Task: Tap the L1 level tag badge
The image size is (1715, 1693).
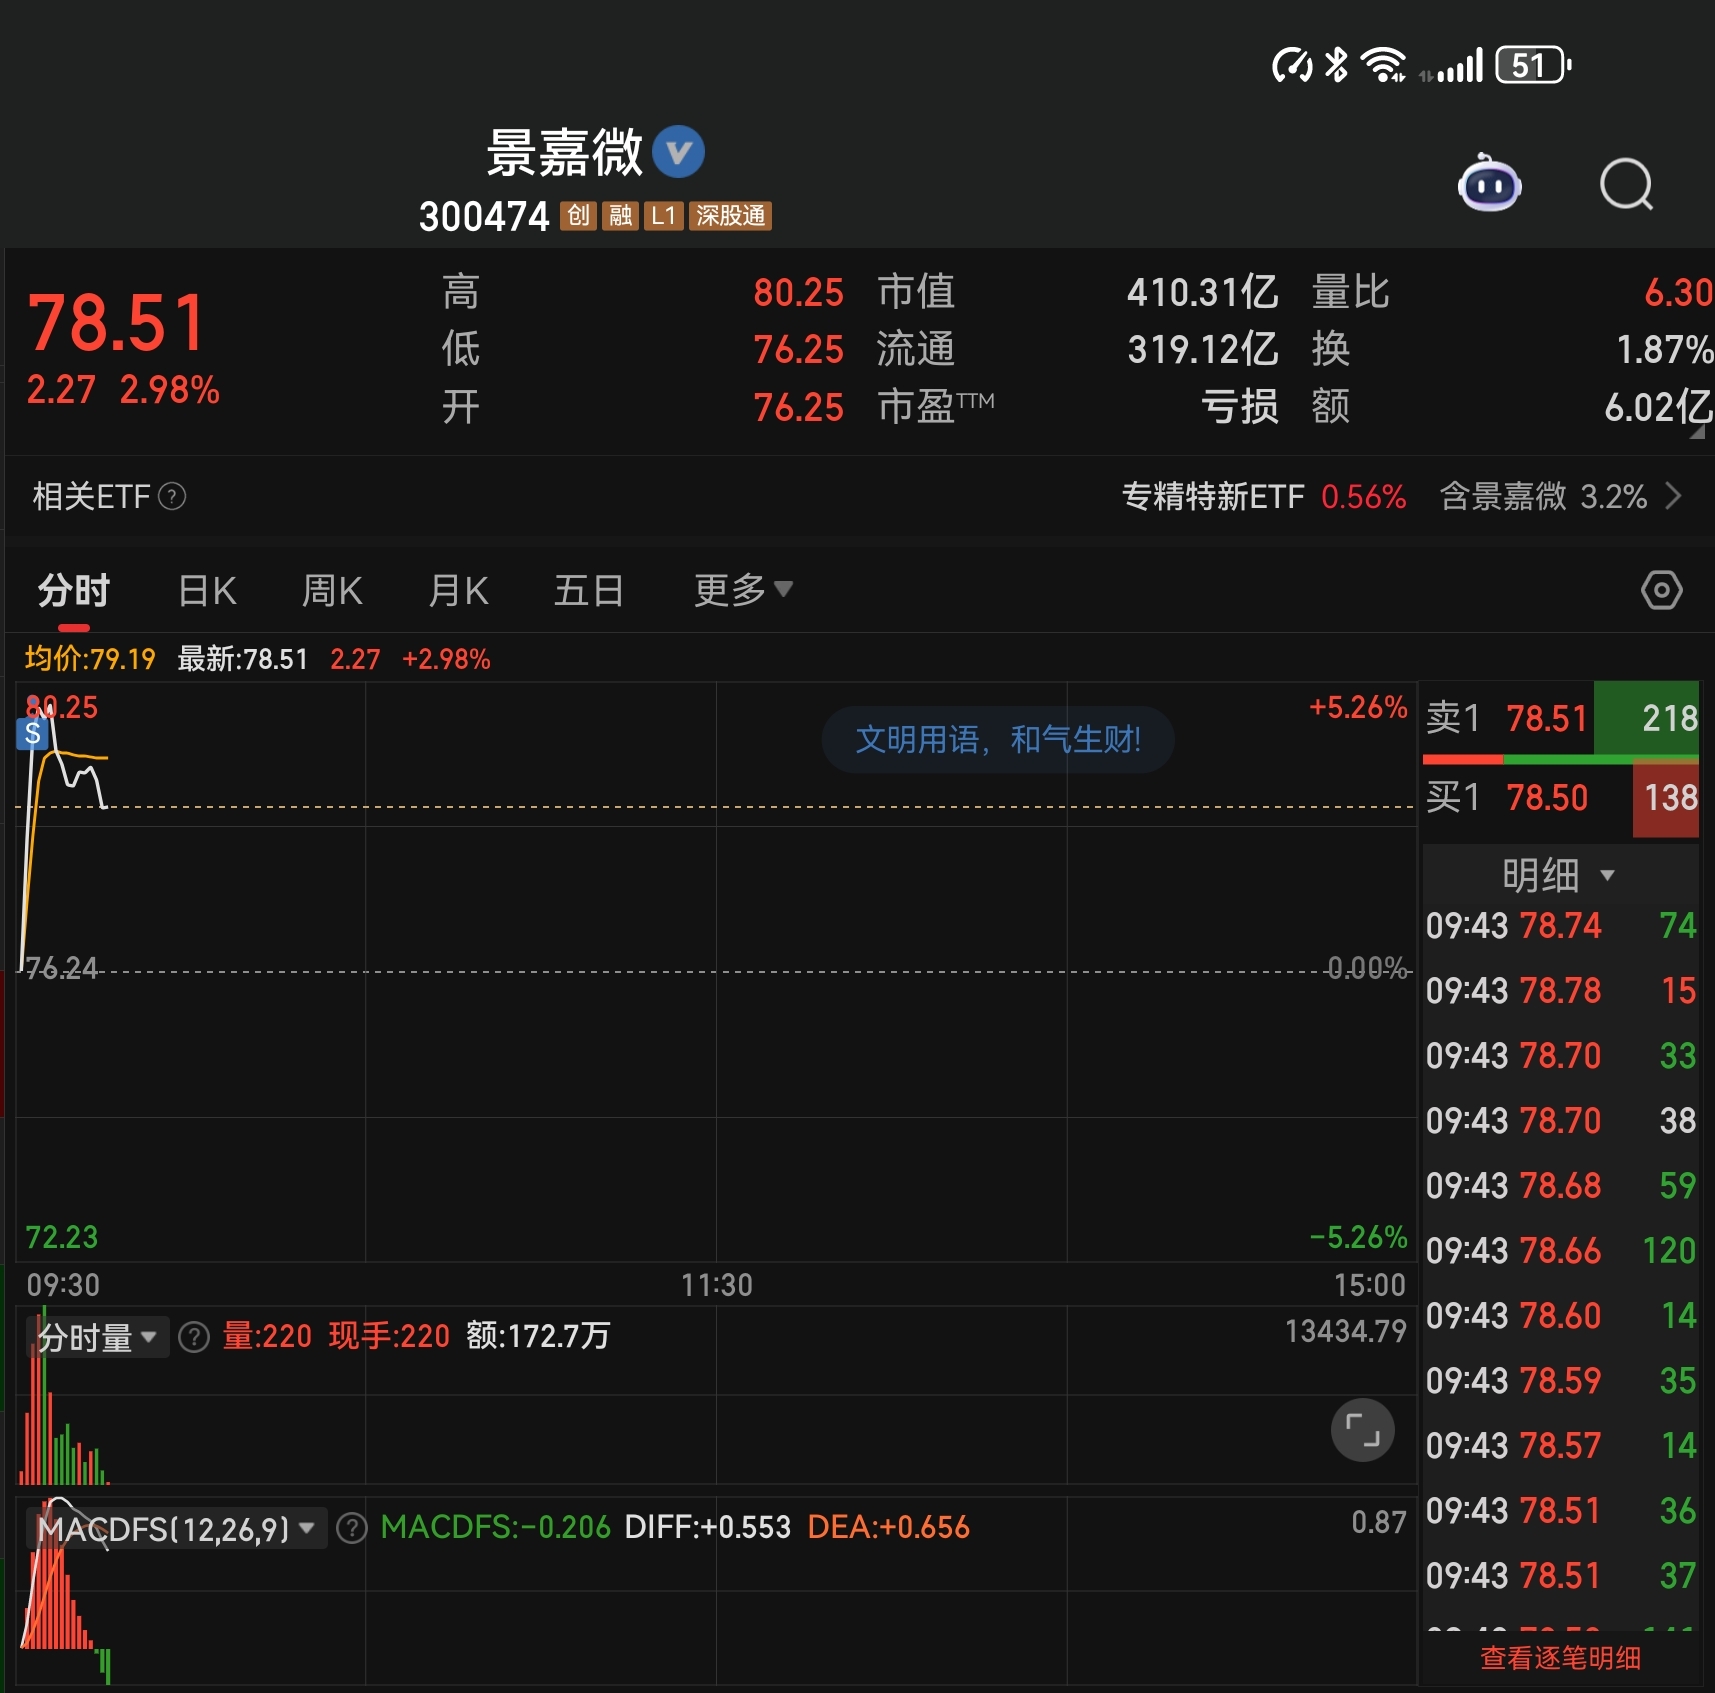Action: (663, 216)
